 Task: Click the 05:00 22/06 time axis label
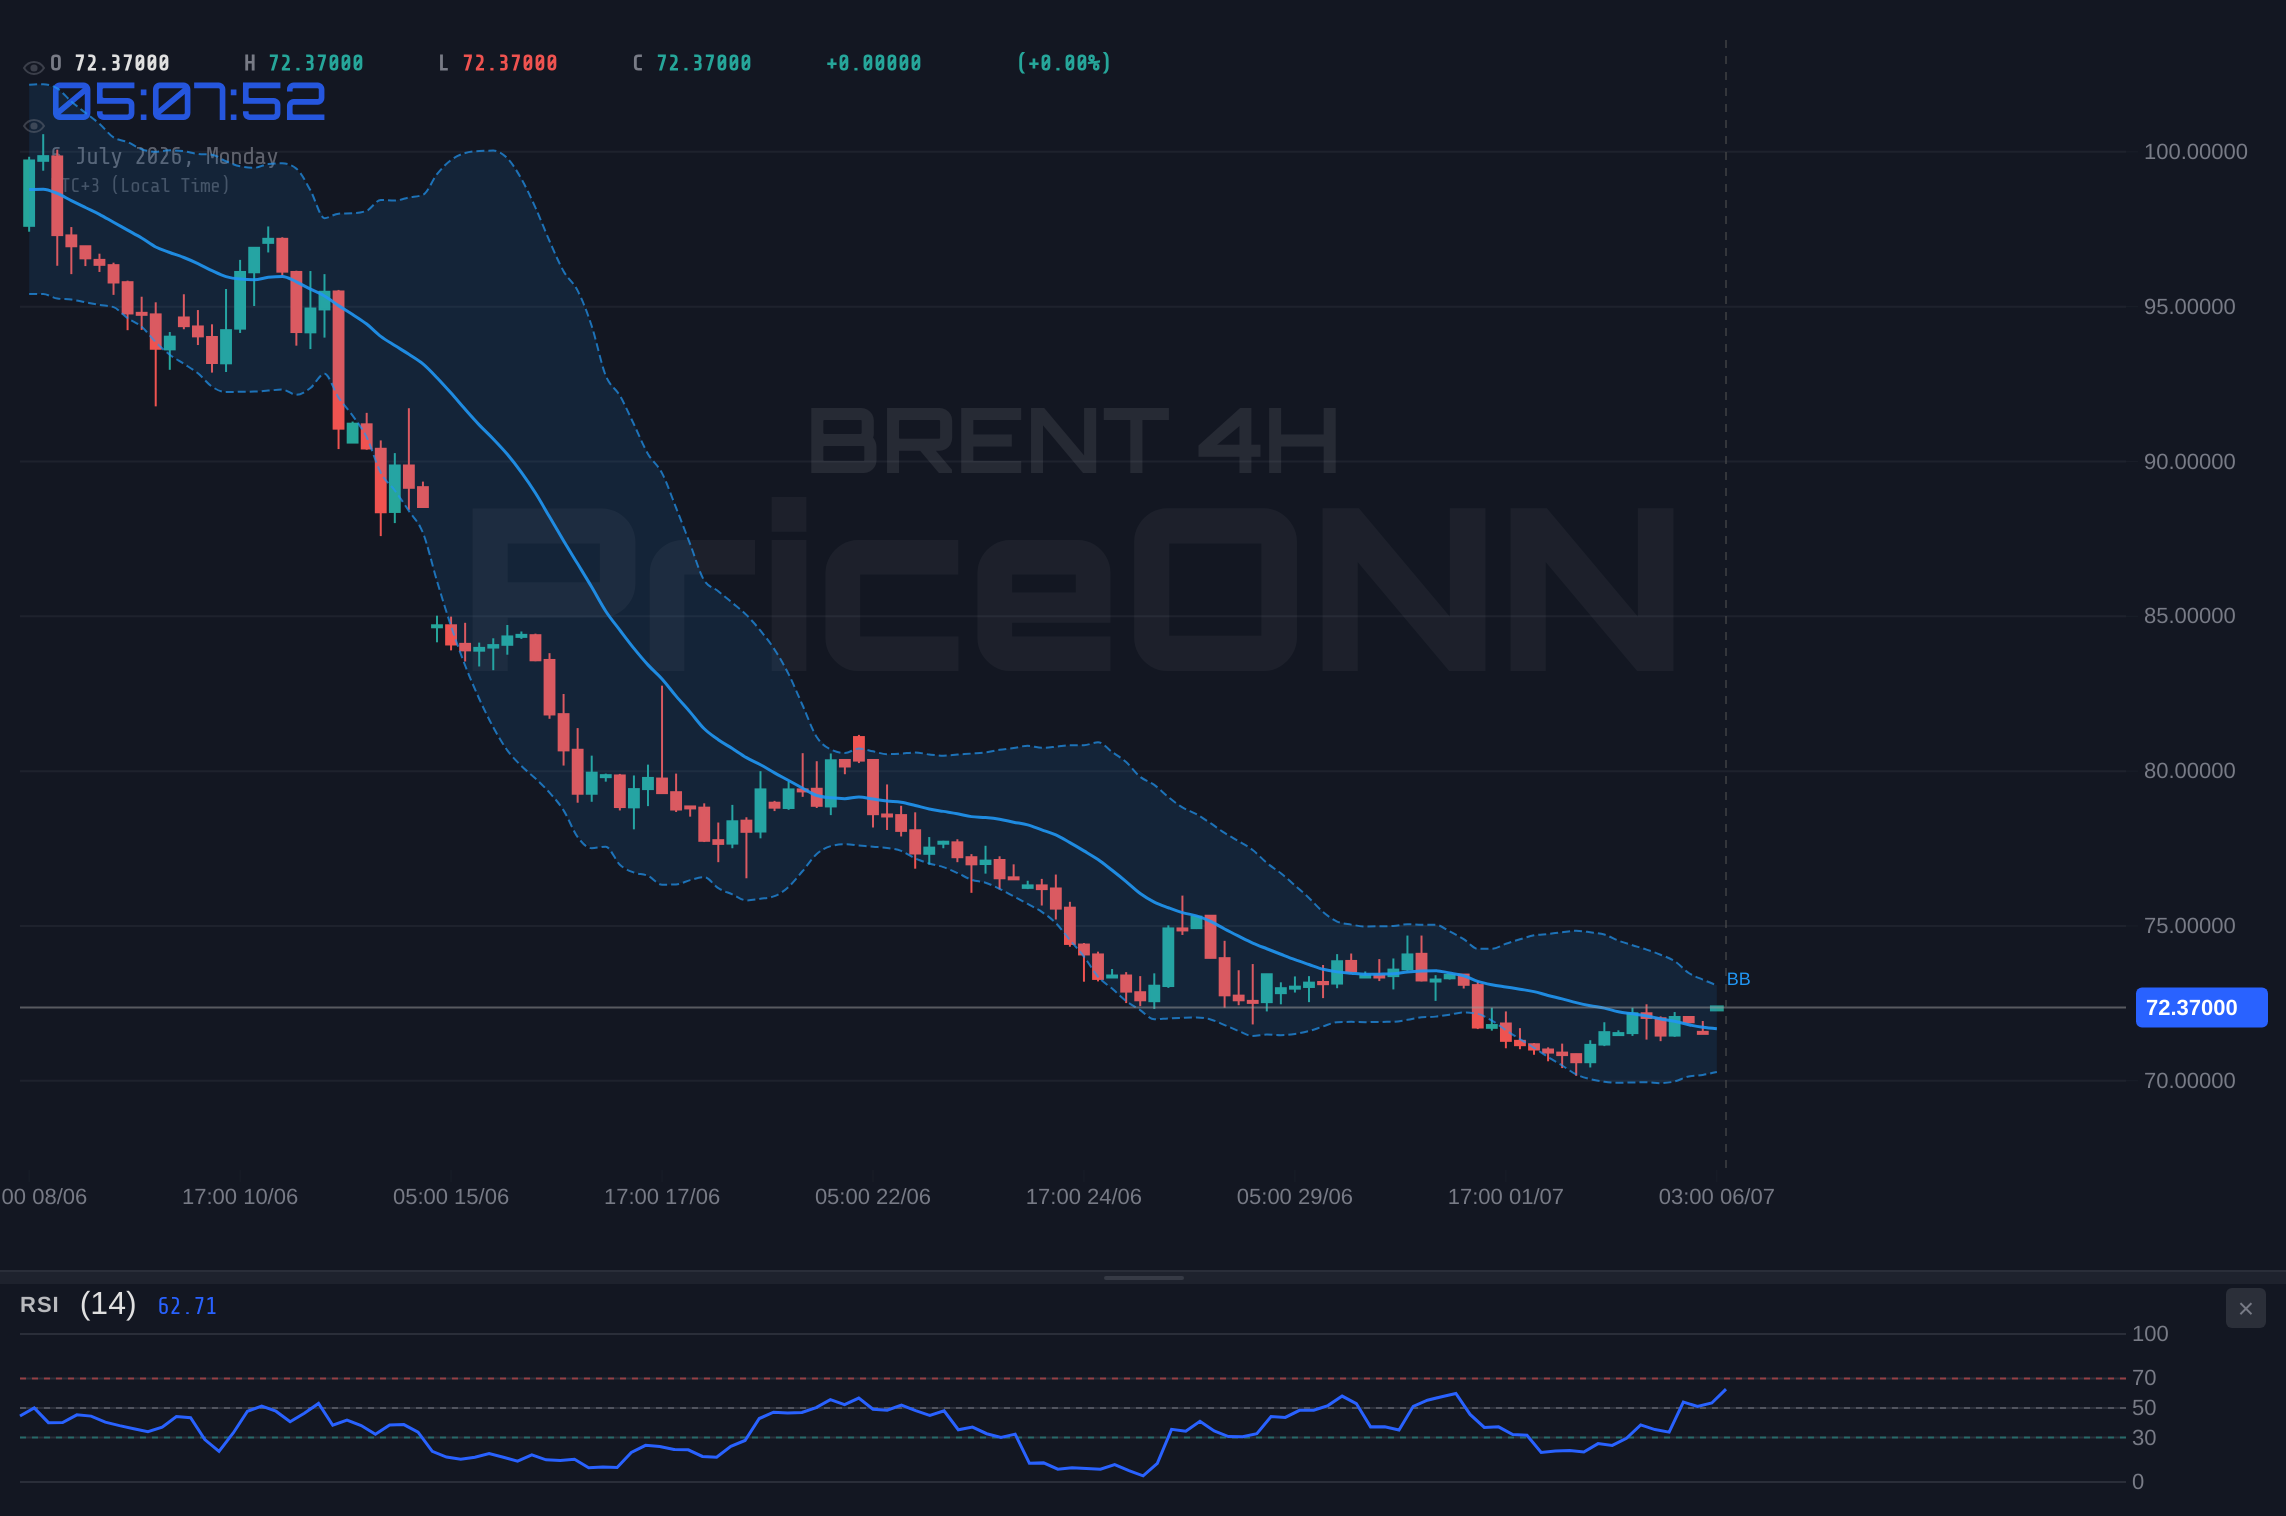873,1197
